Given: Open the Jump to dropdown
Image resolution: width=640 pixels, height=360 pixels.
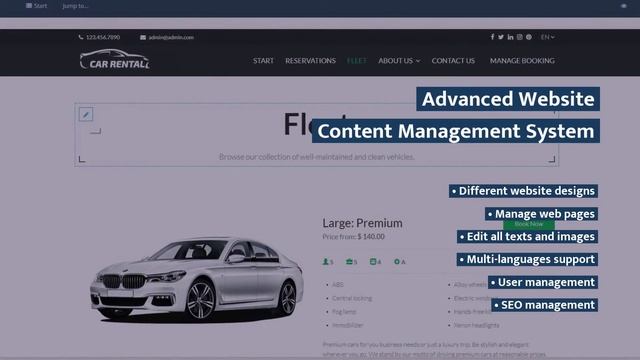Looking at the screenshot, I should click(x=75, y=6).
